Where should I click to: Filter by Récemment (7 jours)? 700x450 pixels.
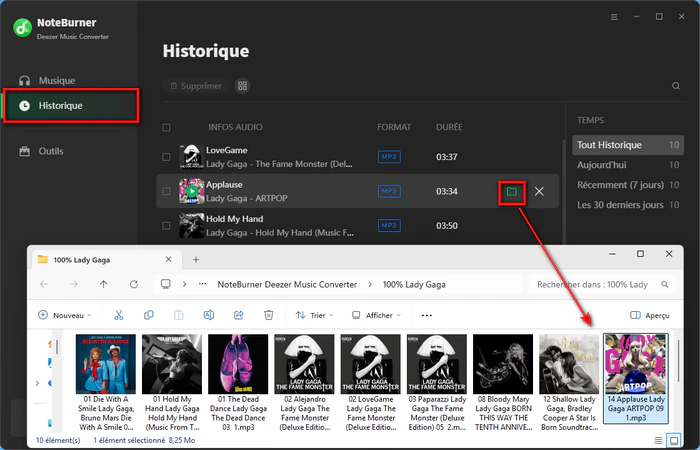coord(628,185)
